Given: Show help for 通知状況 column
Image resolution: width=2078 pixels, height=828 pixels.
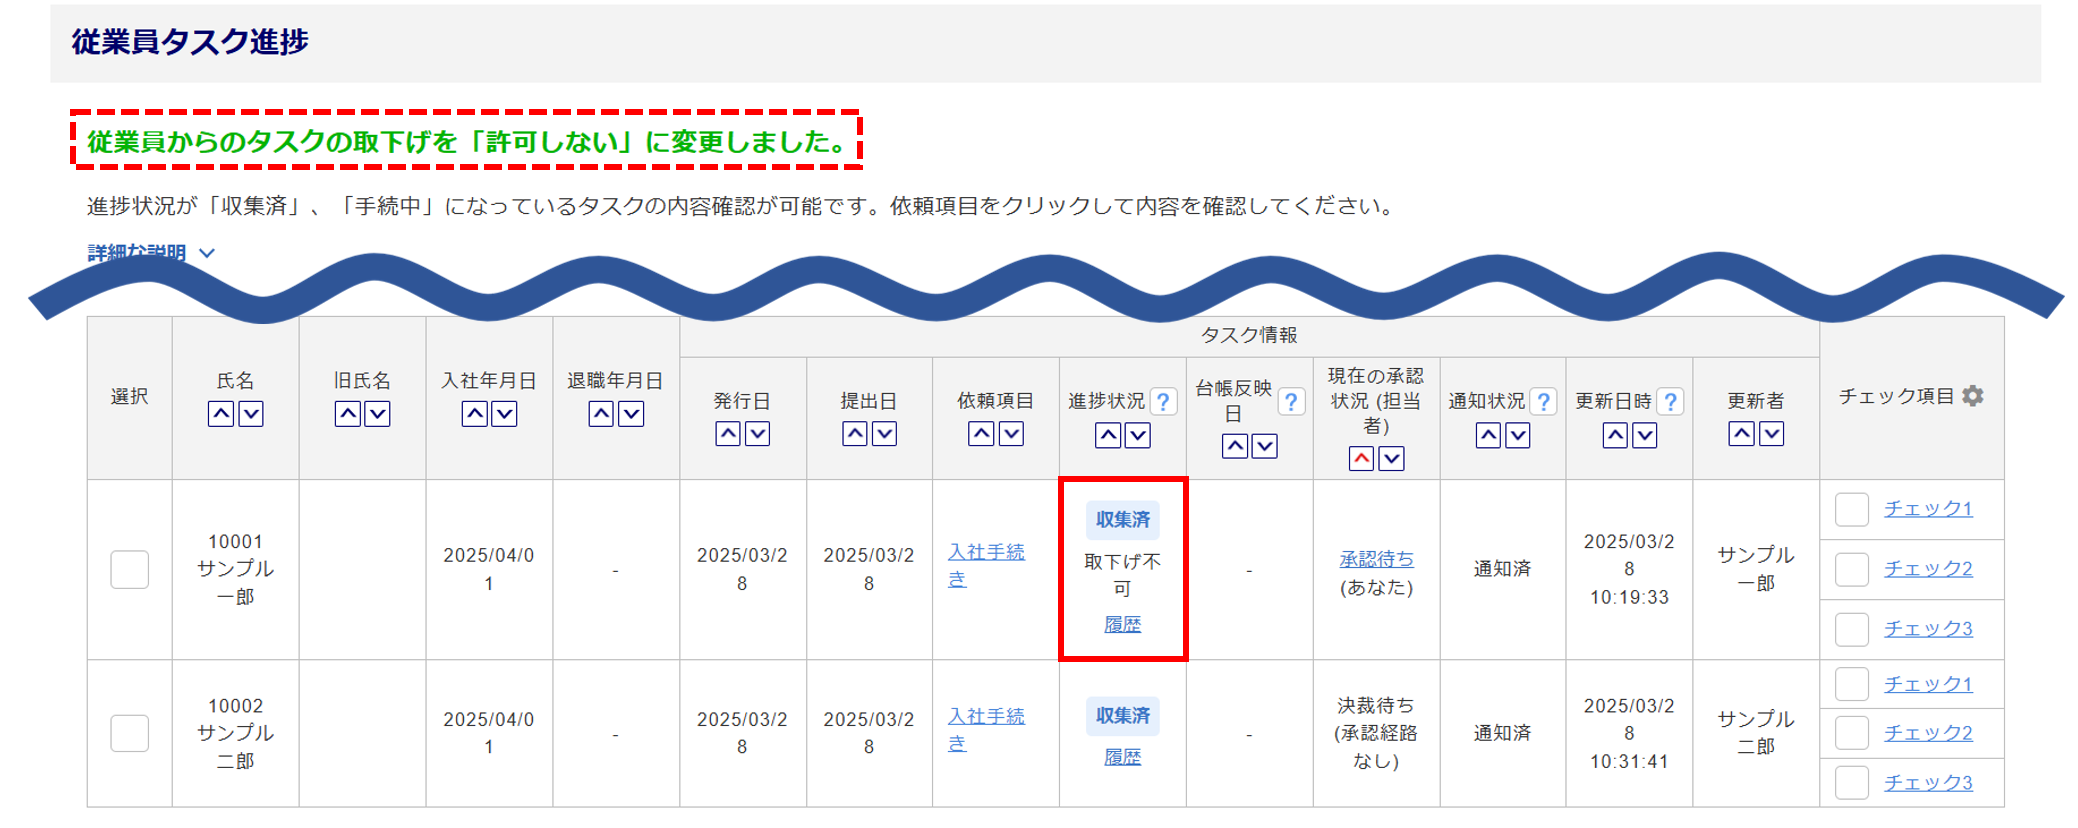Looking at the screenshot, I should pyautogui.click(x=1543, y=402).
